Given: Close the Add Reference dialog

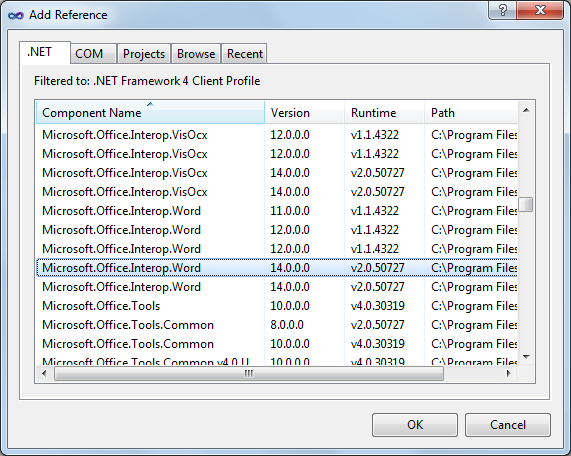Looking at the screenshot, I should click(540, 10).
